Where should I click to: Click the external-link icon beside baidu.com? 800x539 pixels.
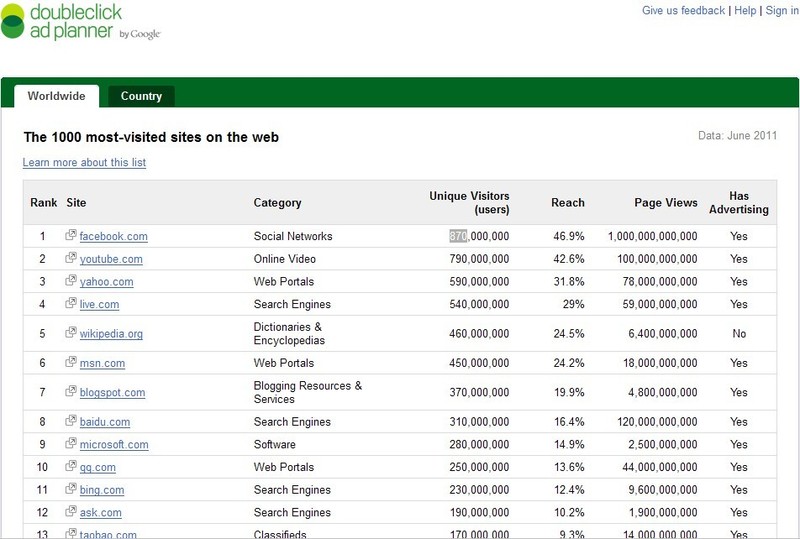click(x=71, y=422)
